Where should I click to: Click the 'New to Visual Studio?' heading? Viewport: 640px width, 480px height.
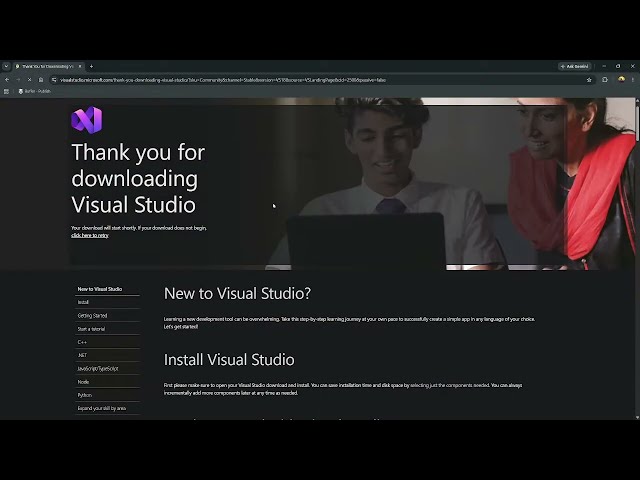click(x=237, y=293)
